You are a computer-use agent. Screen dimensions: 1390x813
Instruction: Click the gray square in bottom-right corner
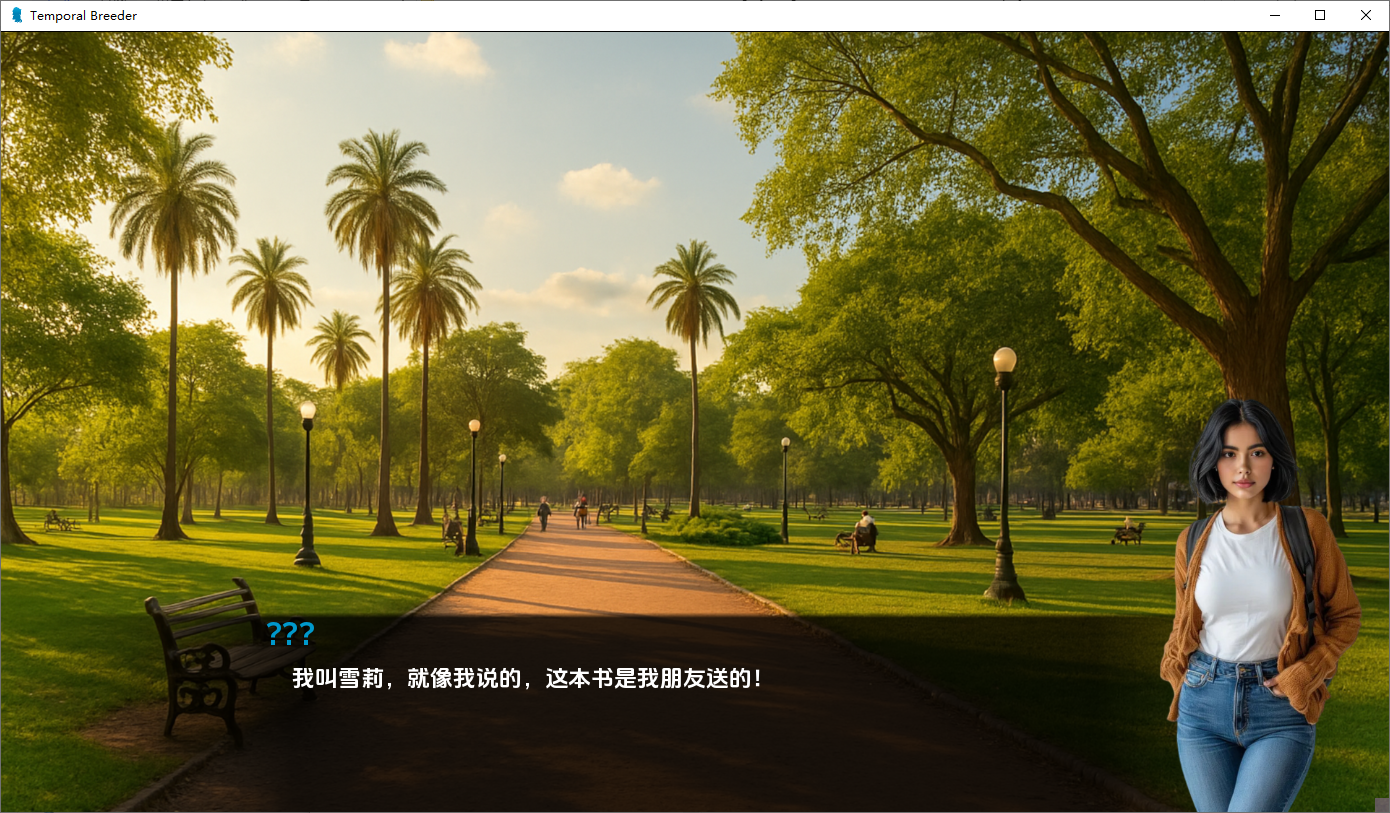coord(1381,805)
